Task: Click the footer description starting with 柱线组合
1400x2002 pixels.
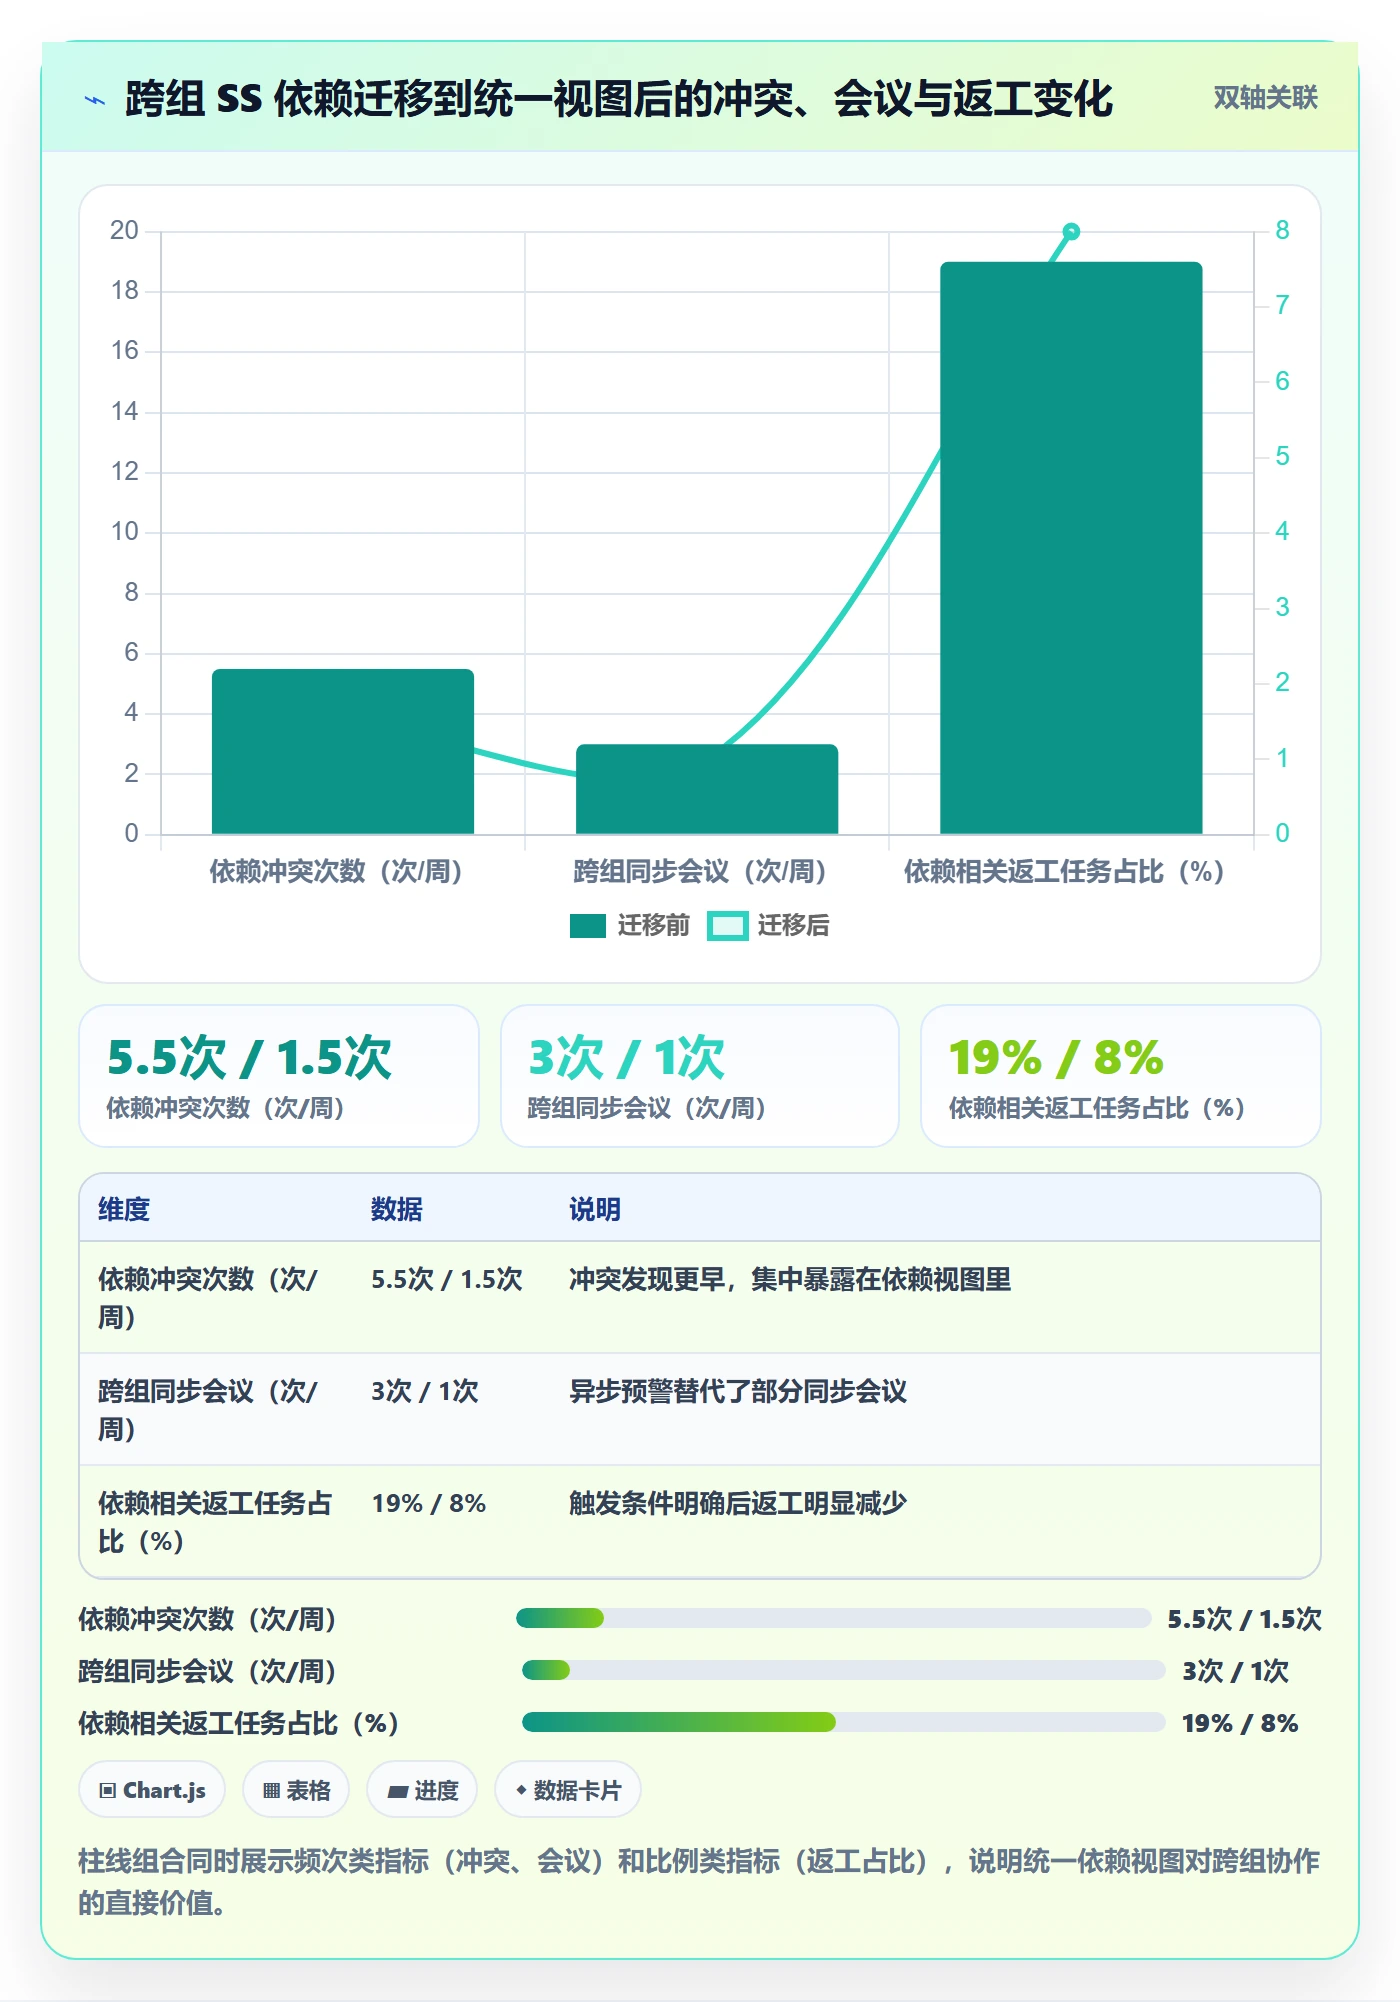Action: [x=699, y=1881]
